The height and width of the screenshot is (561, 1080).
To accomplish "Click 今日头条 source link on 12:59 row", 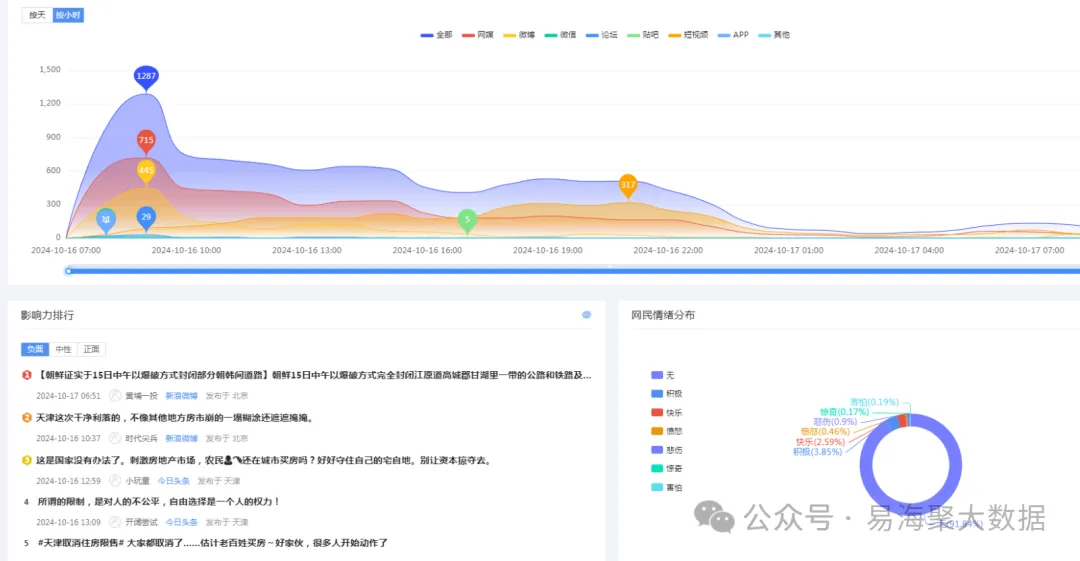I will [x=173, y=481].
